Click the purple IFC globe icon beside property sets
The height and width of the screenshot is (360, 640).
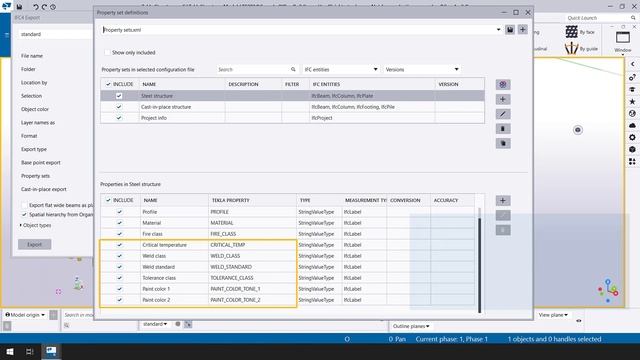tap(503, 84)
